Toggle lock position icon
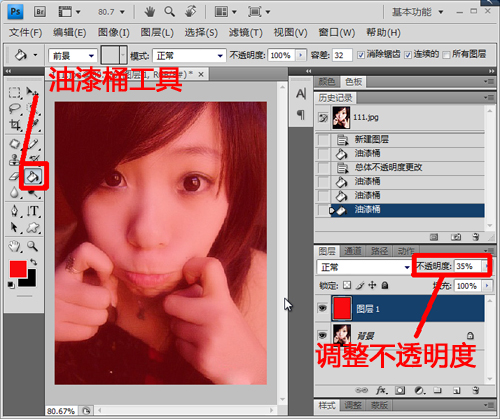500x419 pixels. tap(372, 285)
